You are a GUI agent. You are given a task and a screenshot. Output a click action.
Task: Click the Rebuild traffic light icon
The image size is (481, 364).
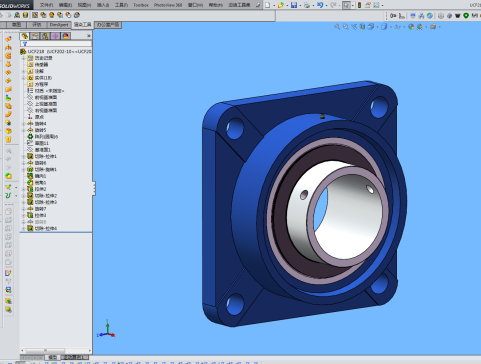pos(359,5)
